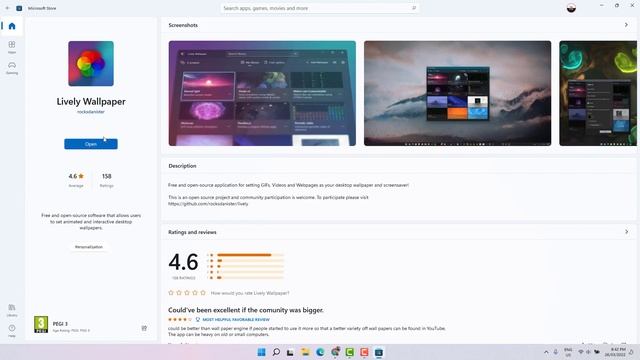Click the Lively Wallpaper app logo
The image size is (640, 360).
[x=91, y=64]
